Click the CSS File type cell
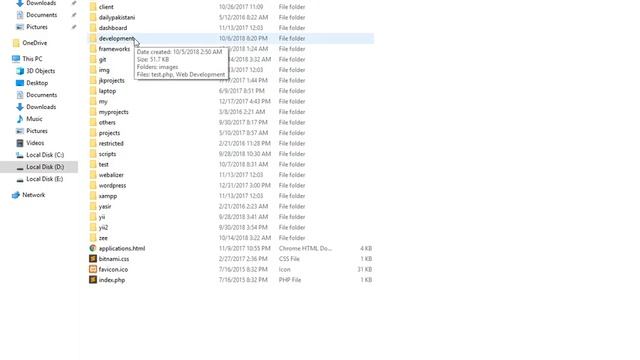Screen dimensions: 640x360 [x=289, y=259]
